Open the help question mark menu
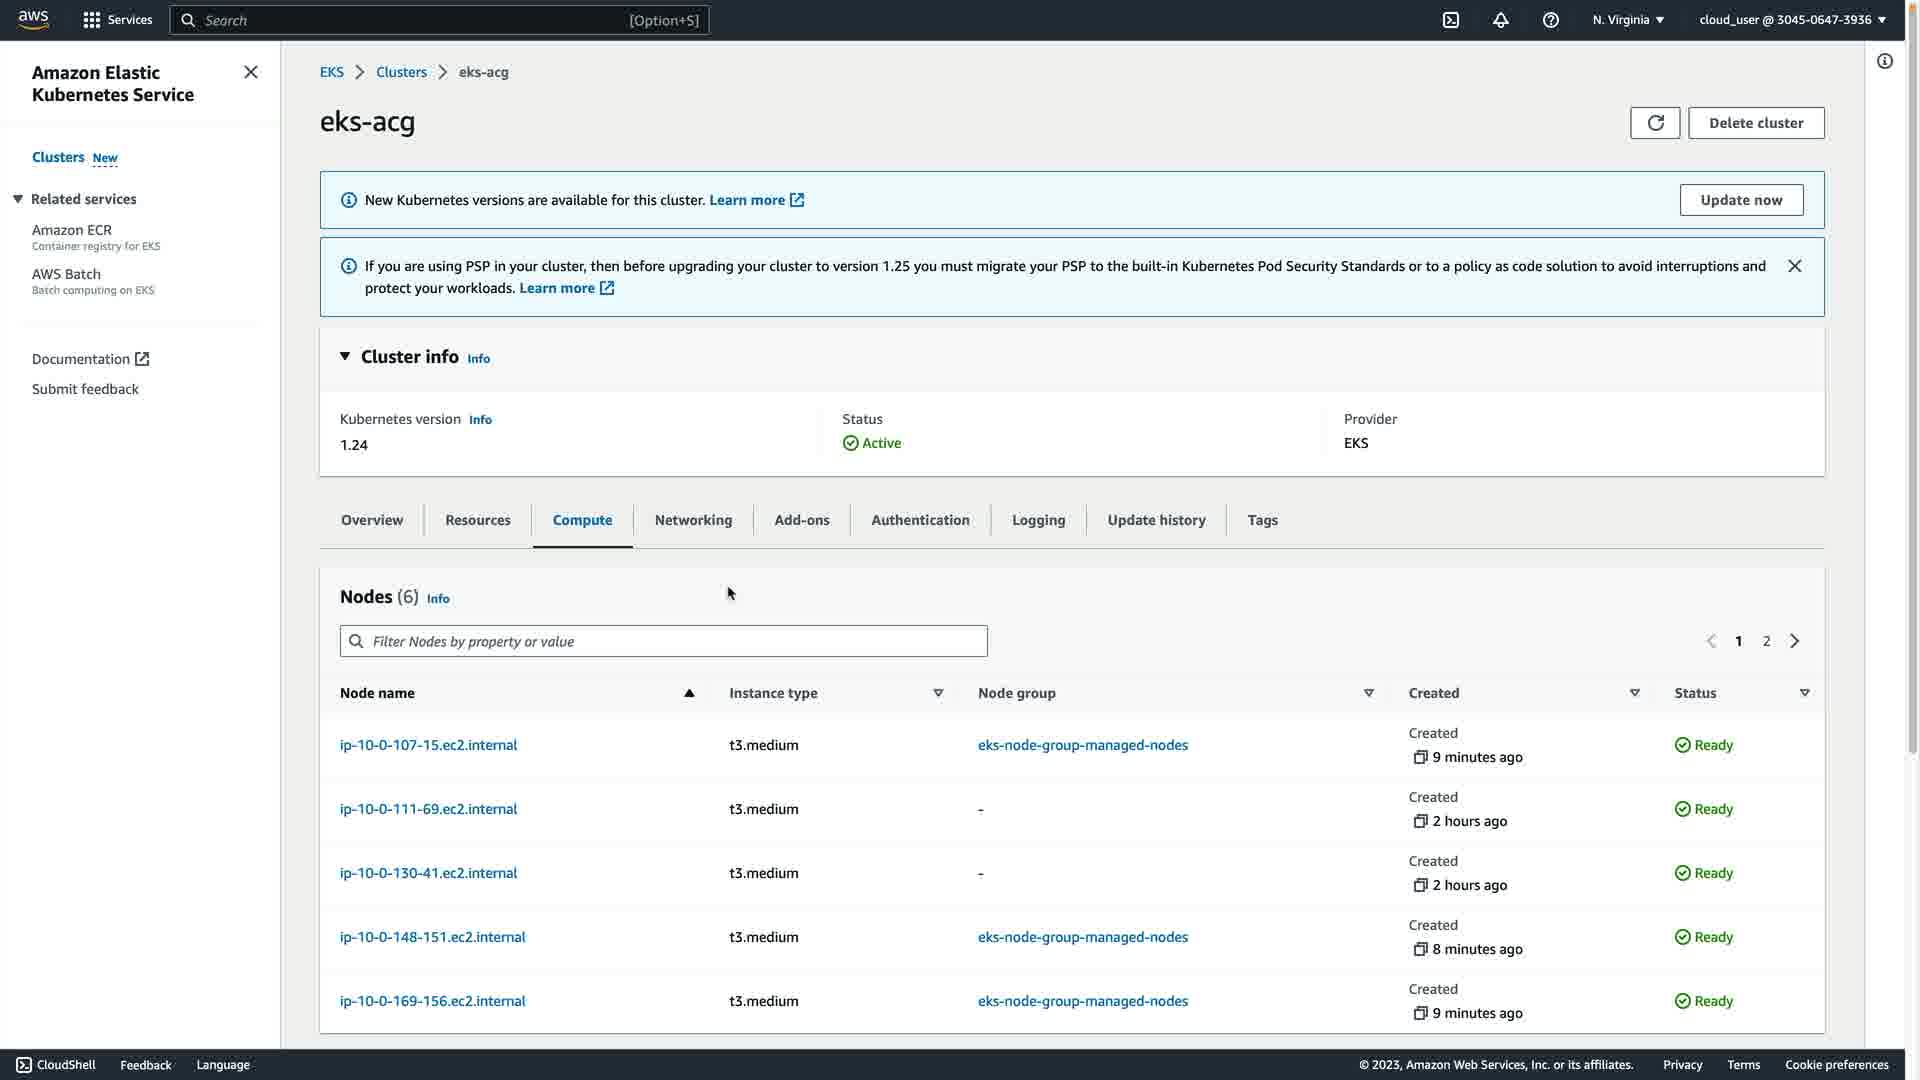Screen dimensions: 1920x1080 pyautogui.click(x=1550, y=20)
